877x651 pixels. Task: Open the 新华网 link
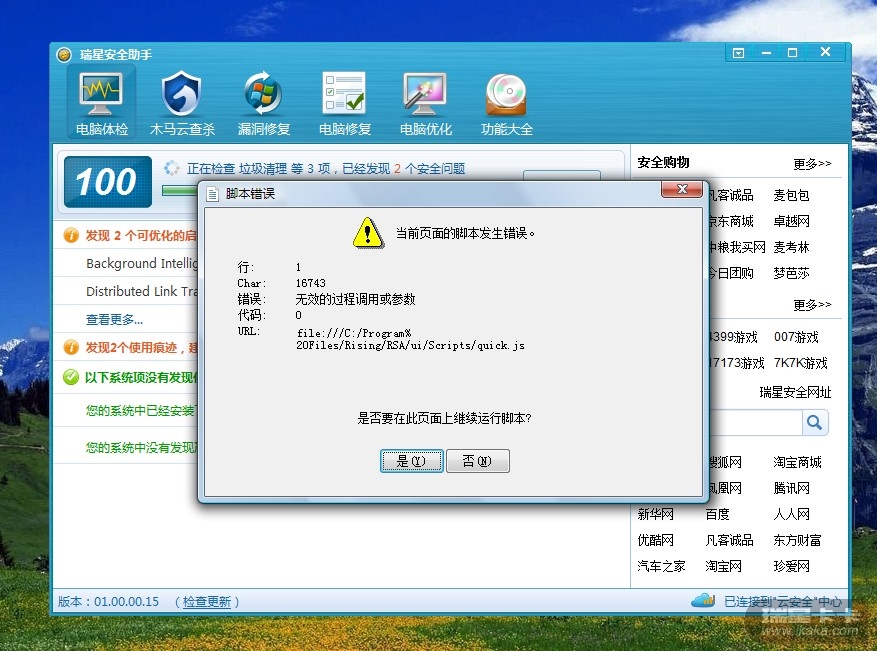pos(656,514)
